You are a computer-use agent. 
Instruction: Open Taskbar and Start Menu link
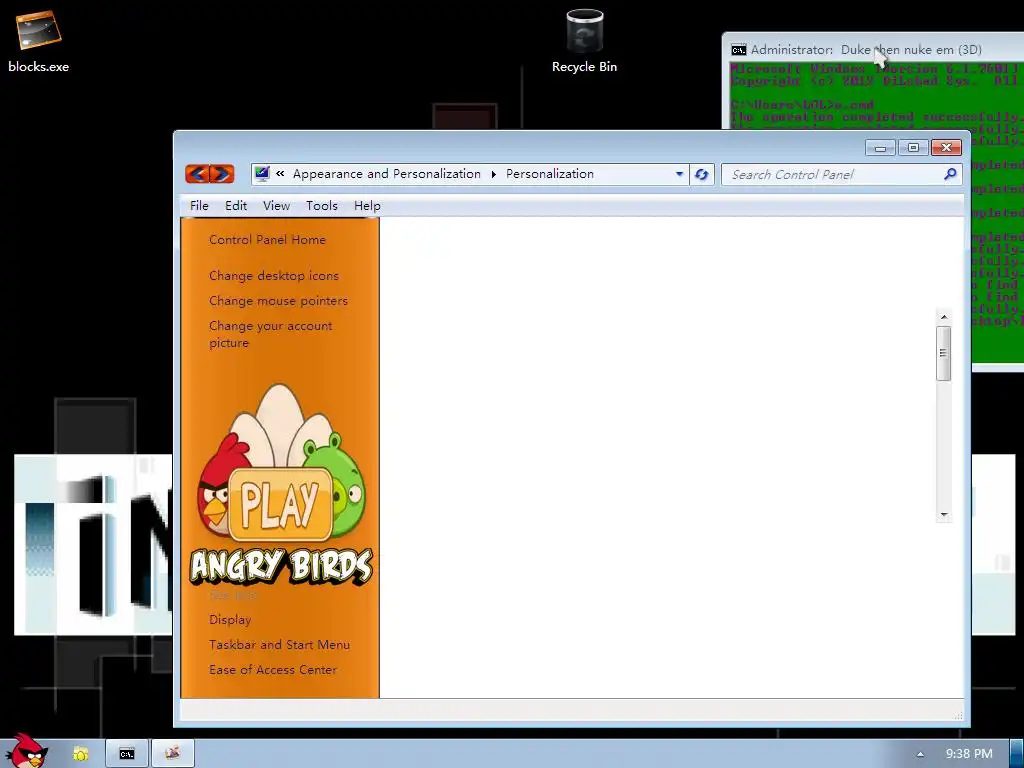tap(280, 645)
